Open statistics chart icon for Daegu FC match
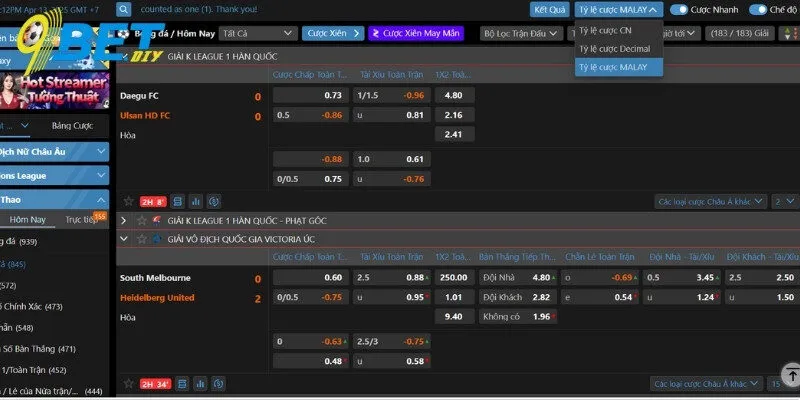 (x=196, y=202)
